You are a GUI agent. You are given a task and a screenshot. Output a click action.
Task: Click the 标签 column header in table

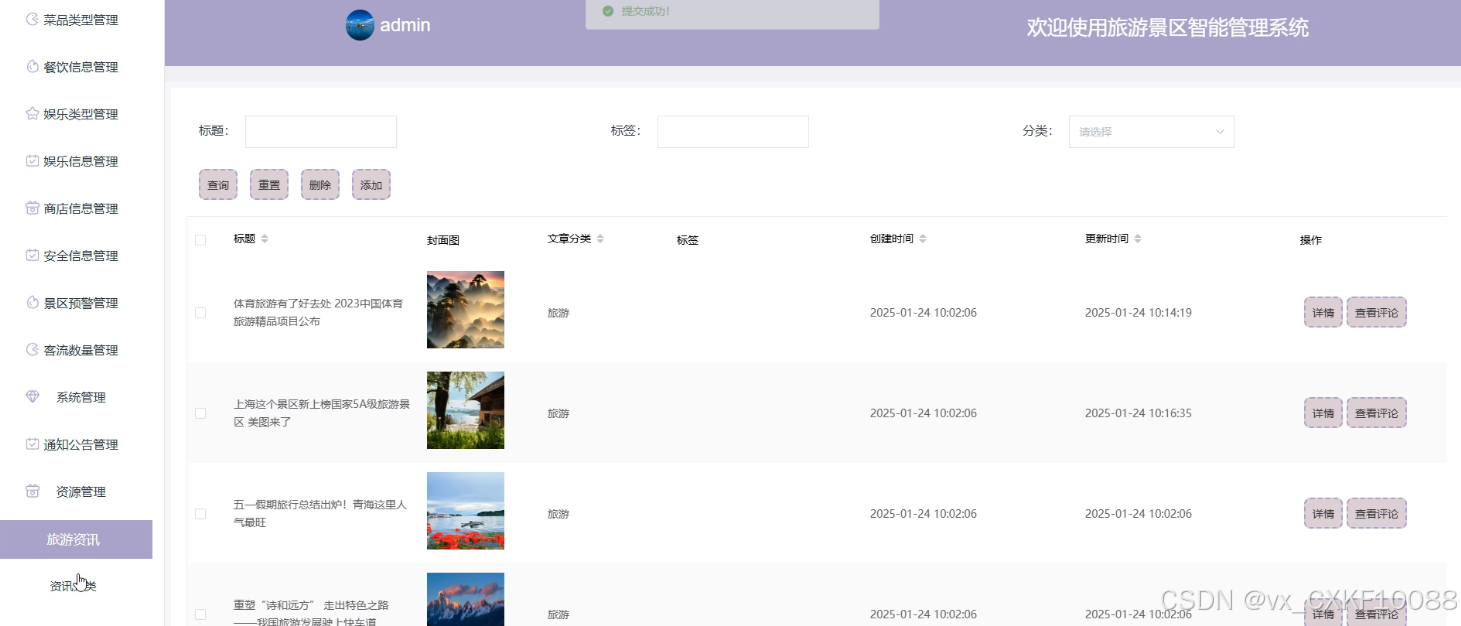pos(688,240)
